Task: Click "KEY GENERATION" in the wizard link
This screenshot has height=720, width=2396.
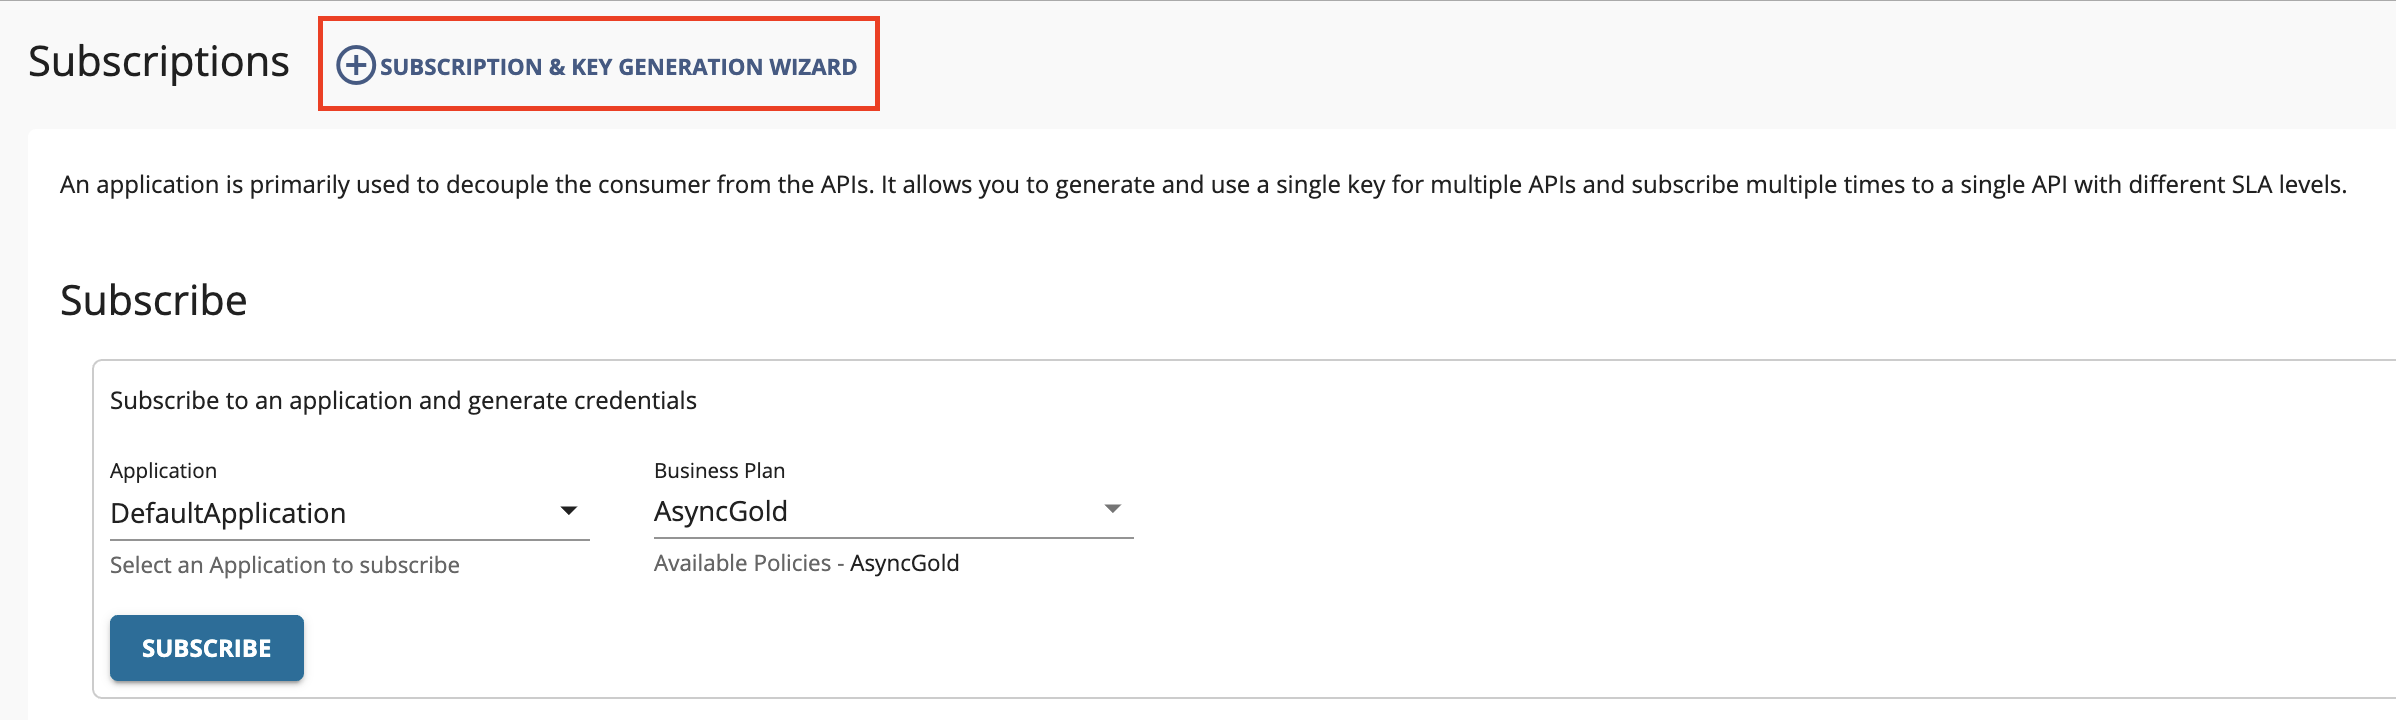Action: point(667,67)
